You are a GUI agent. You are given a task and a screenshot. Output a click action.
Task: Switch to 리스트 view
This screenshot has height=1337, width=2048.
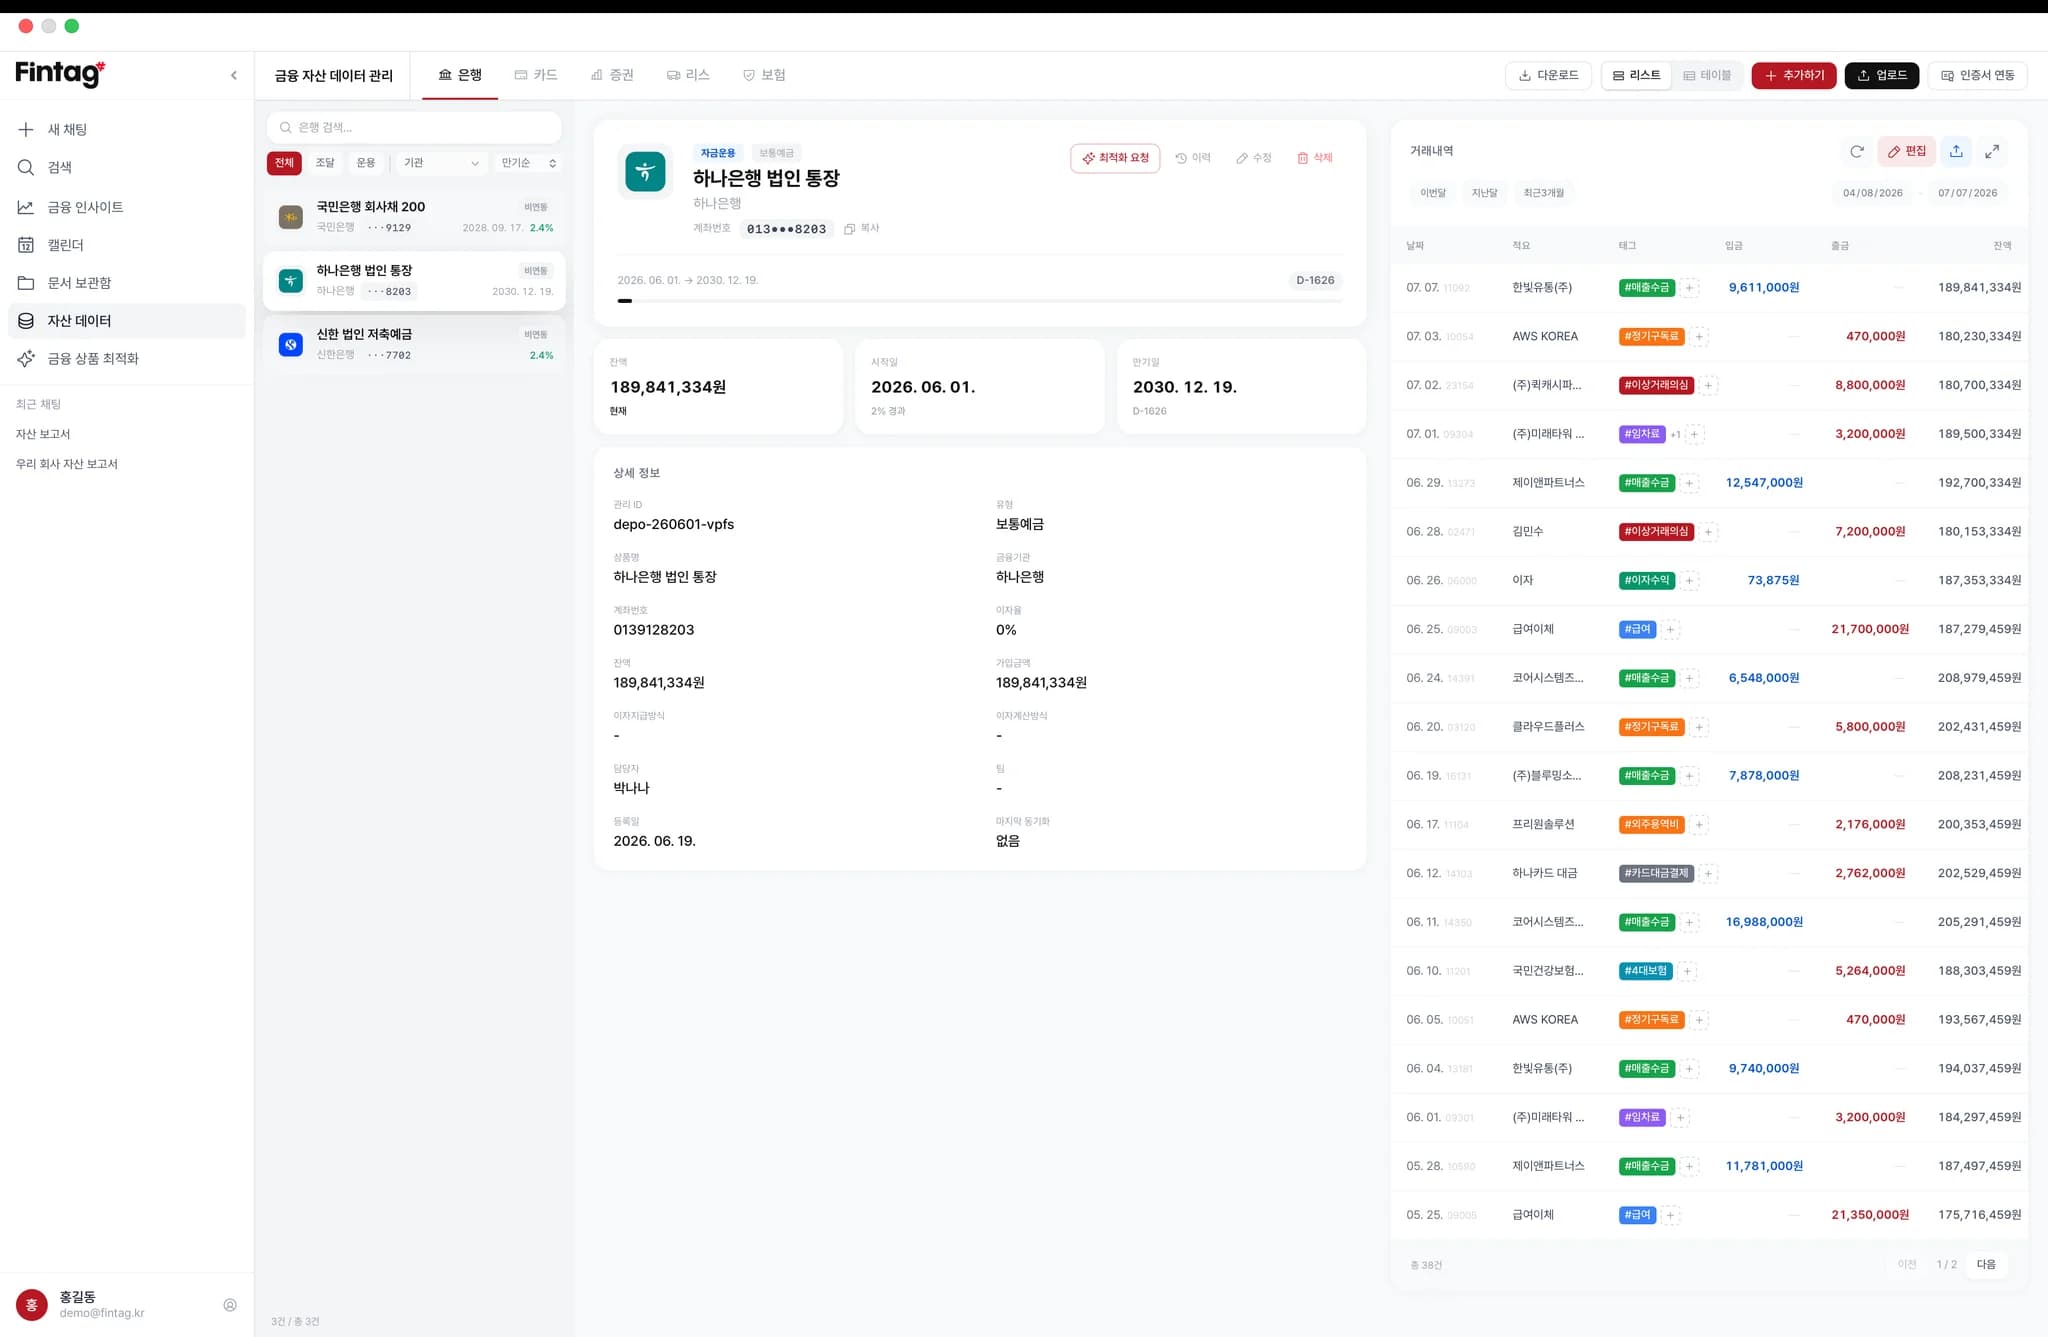click(1636, 75)
